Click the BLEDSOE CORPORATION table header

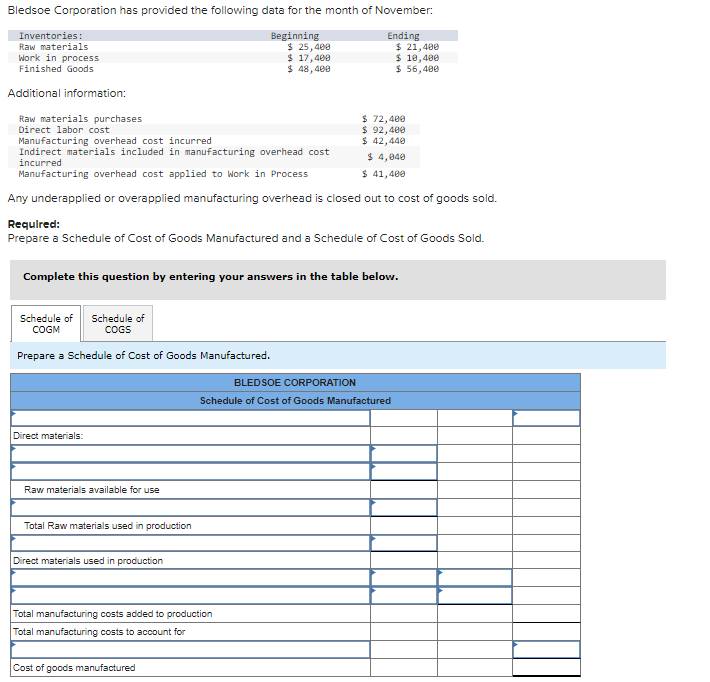[x=295, y=383]
